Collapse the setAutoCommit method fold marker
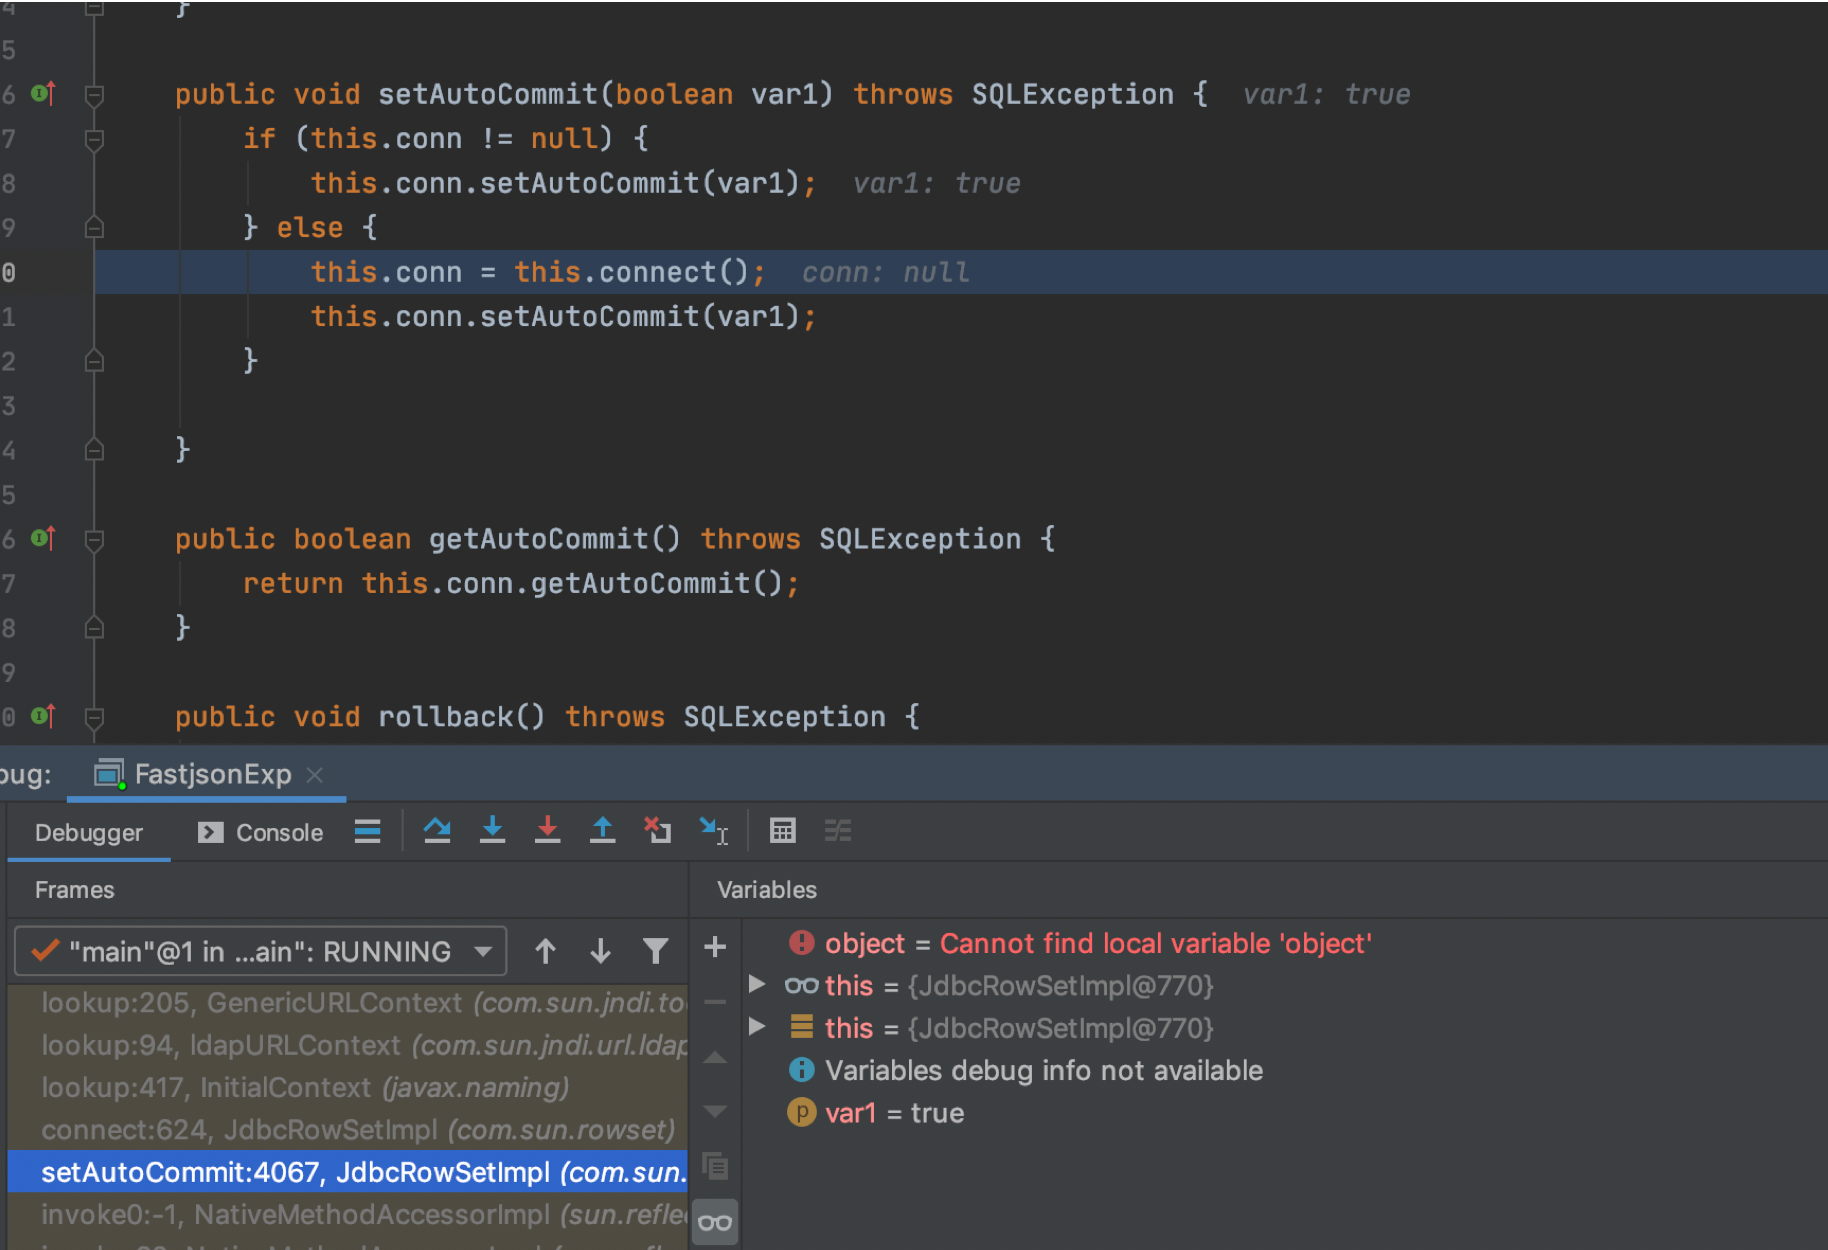Screen dimensions: 1828x1250 point(95,96)
